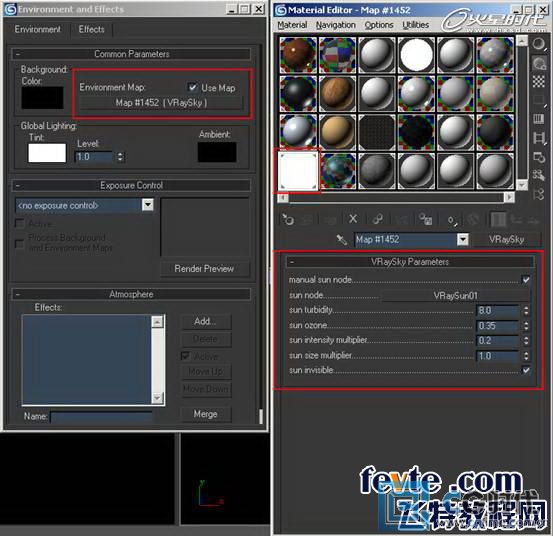The height and width of the screenshot is (536, 553).
Task: Open the Map #1452 name dropdown
Action: 463,239
